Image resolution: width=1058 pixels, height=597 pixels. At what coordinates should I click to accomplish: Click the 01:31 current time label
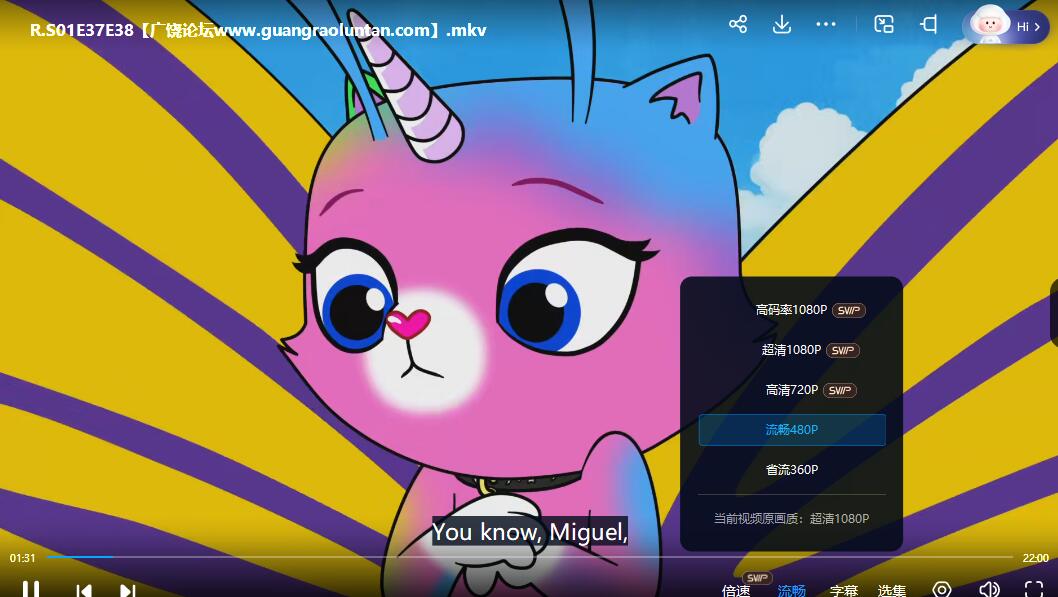[22, 558]
